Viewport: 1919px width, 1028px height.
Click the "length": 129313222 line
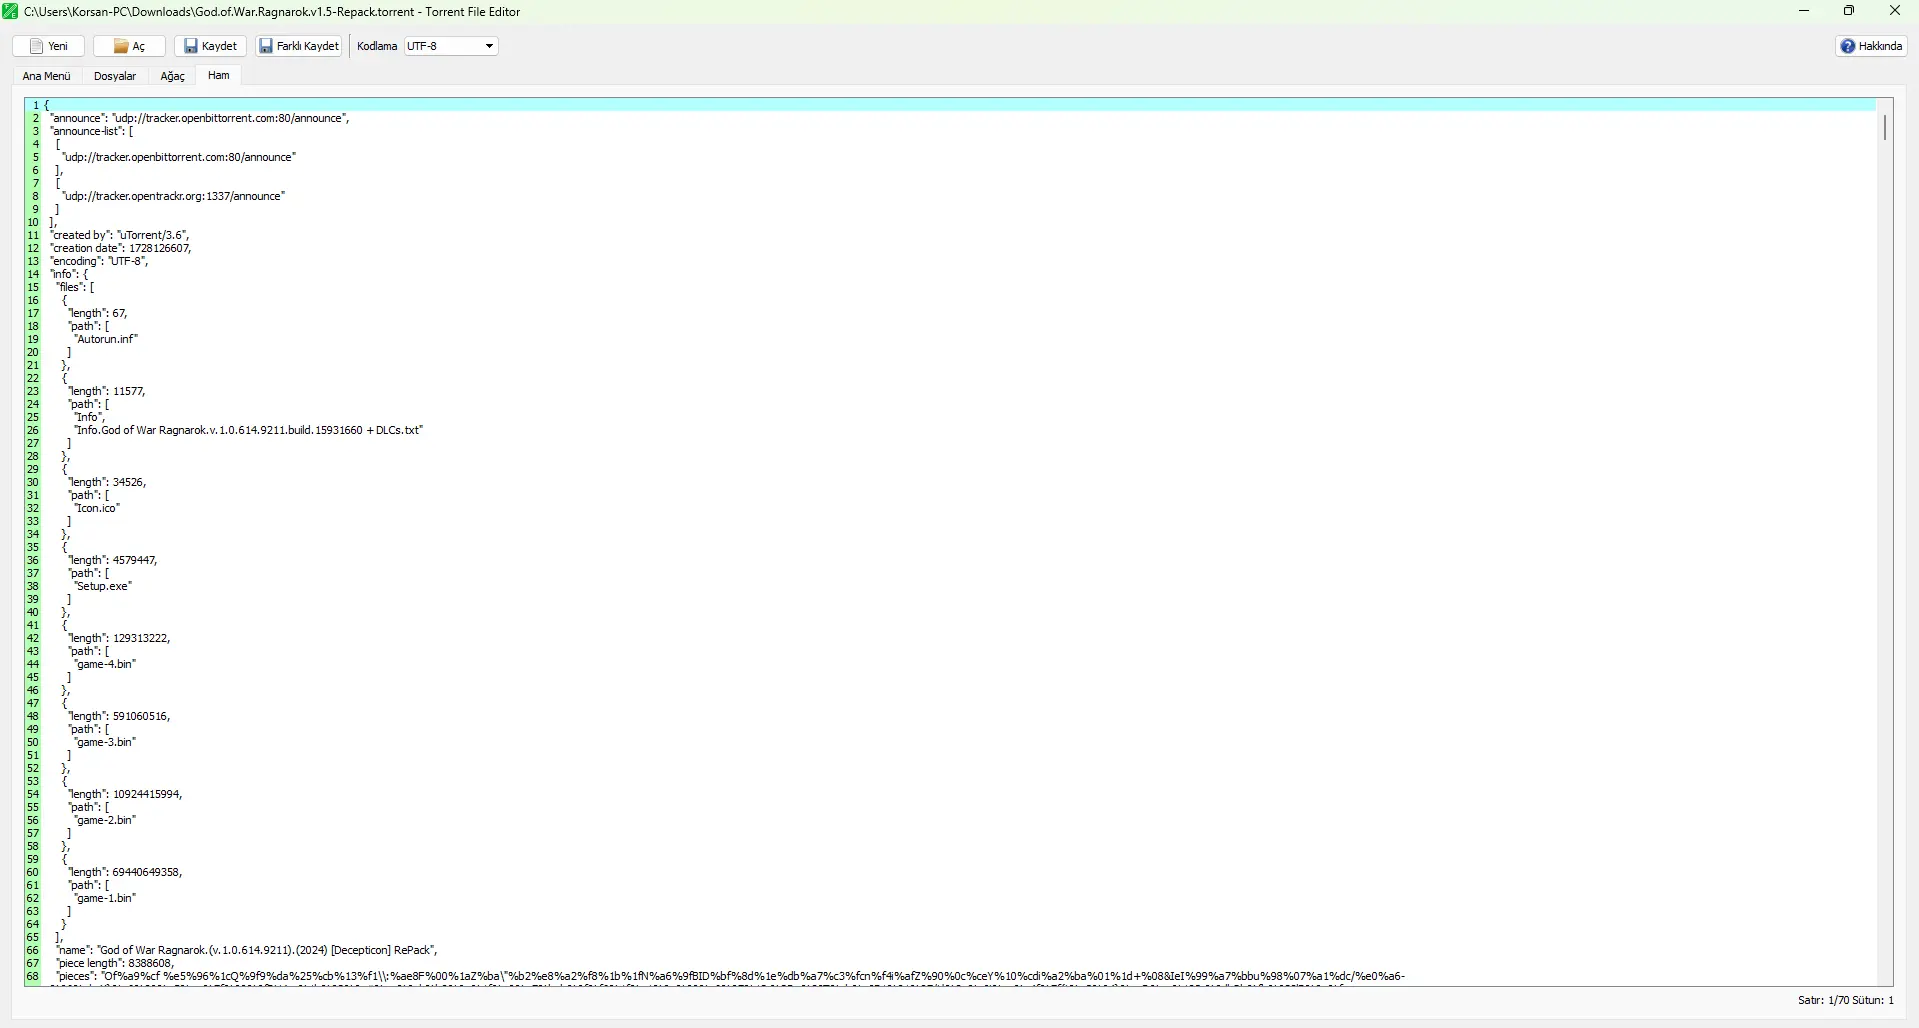point(119,638)
